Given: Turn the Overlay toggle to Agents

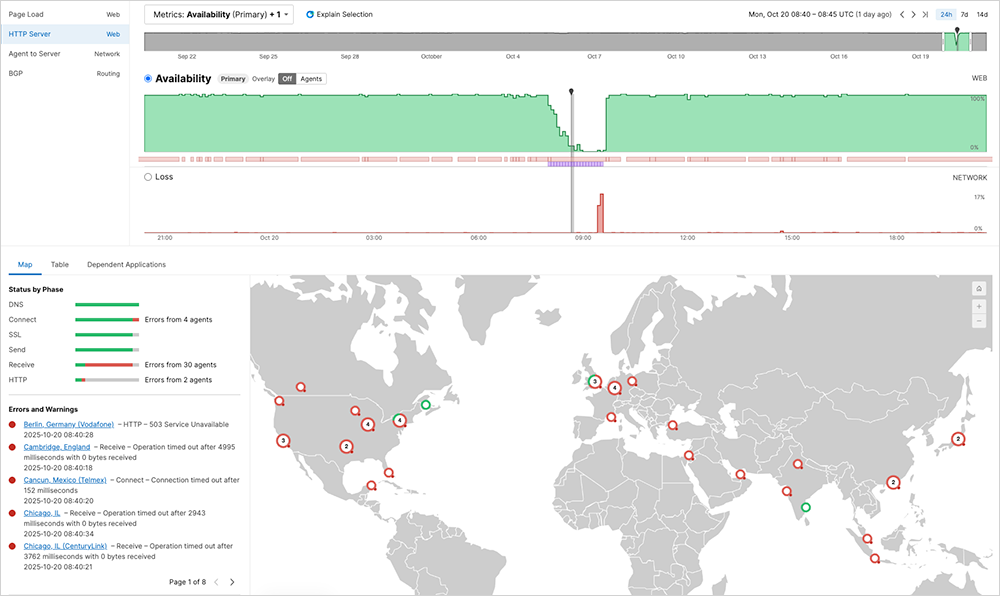Looking at the screenshot, I should tap(310, 78).
